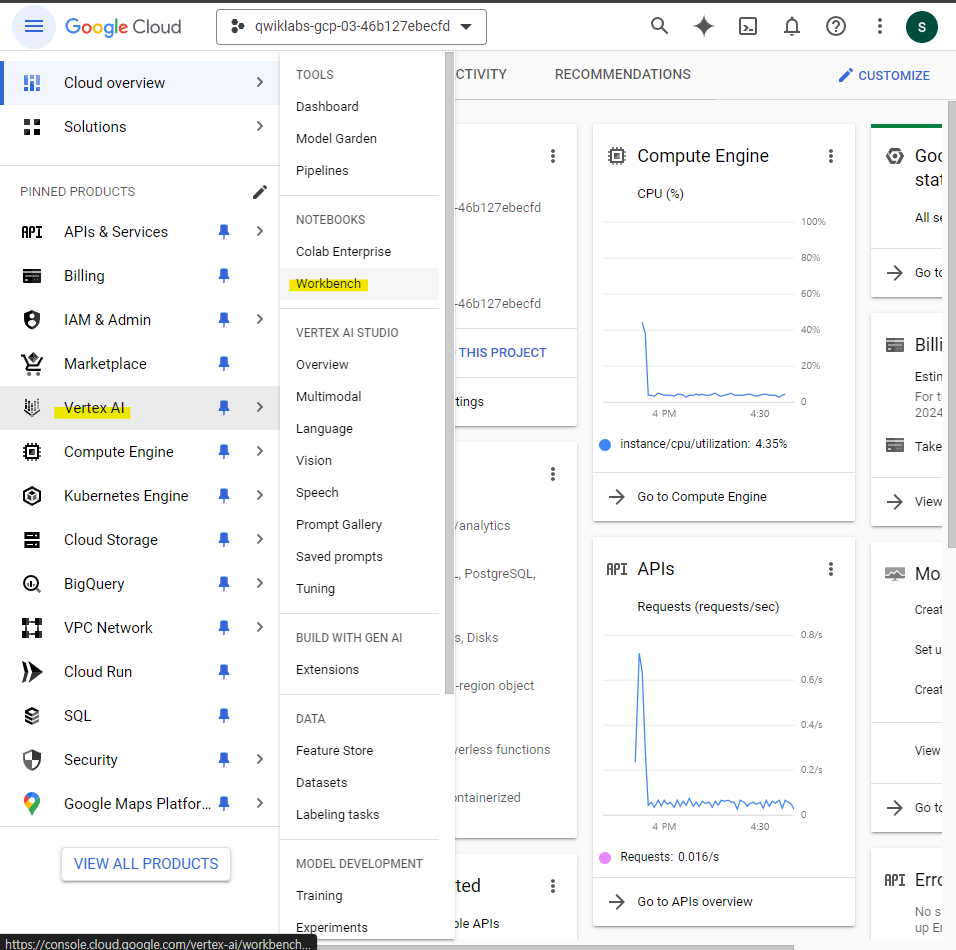The height and width of the screenshot is (950, 956).
Task: Click the search magnifier icon
Action: pos(659,26)
